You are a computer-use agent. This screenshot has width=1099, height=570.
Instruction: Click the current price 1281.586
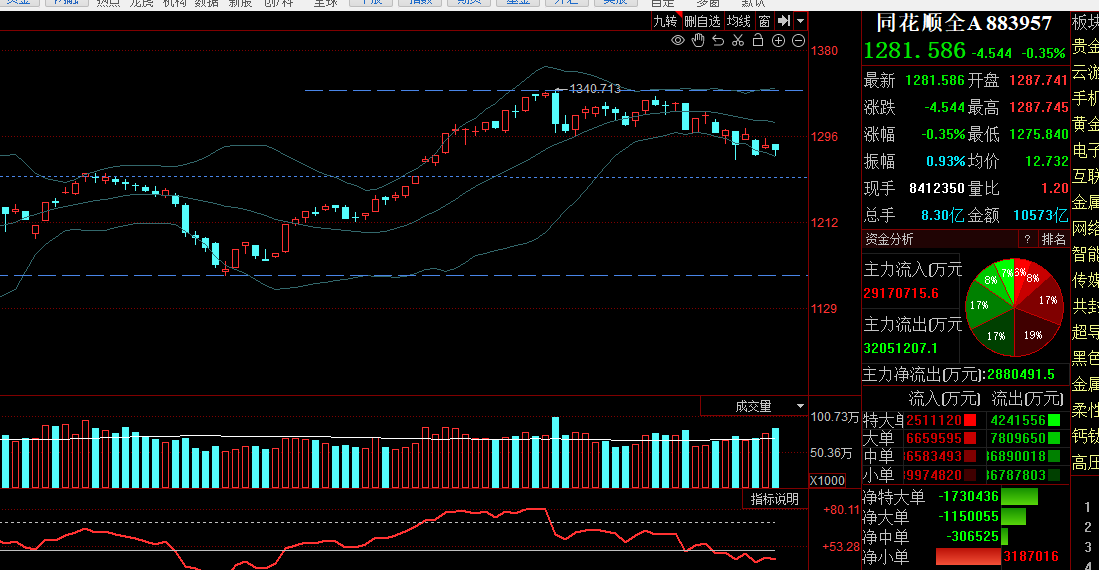[914, 50]
